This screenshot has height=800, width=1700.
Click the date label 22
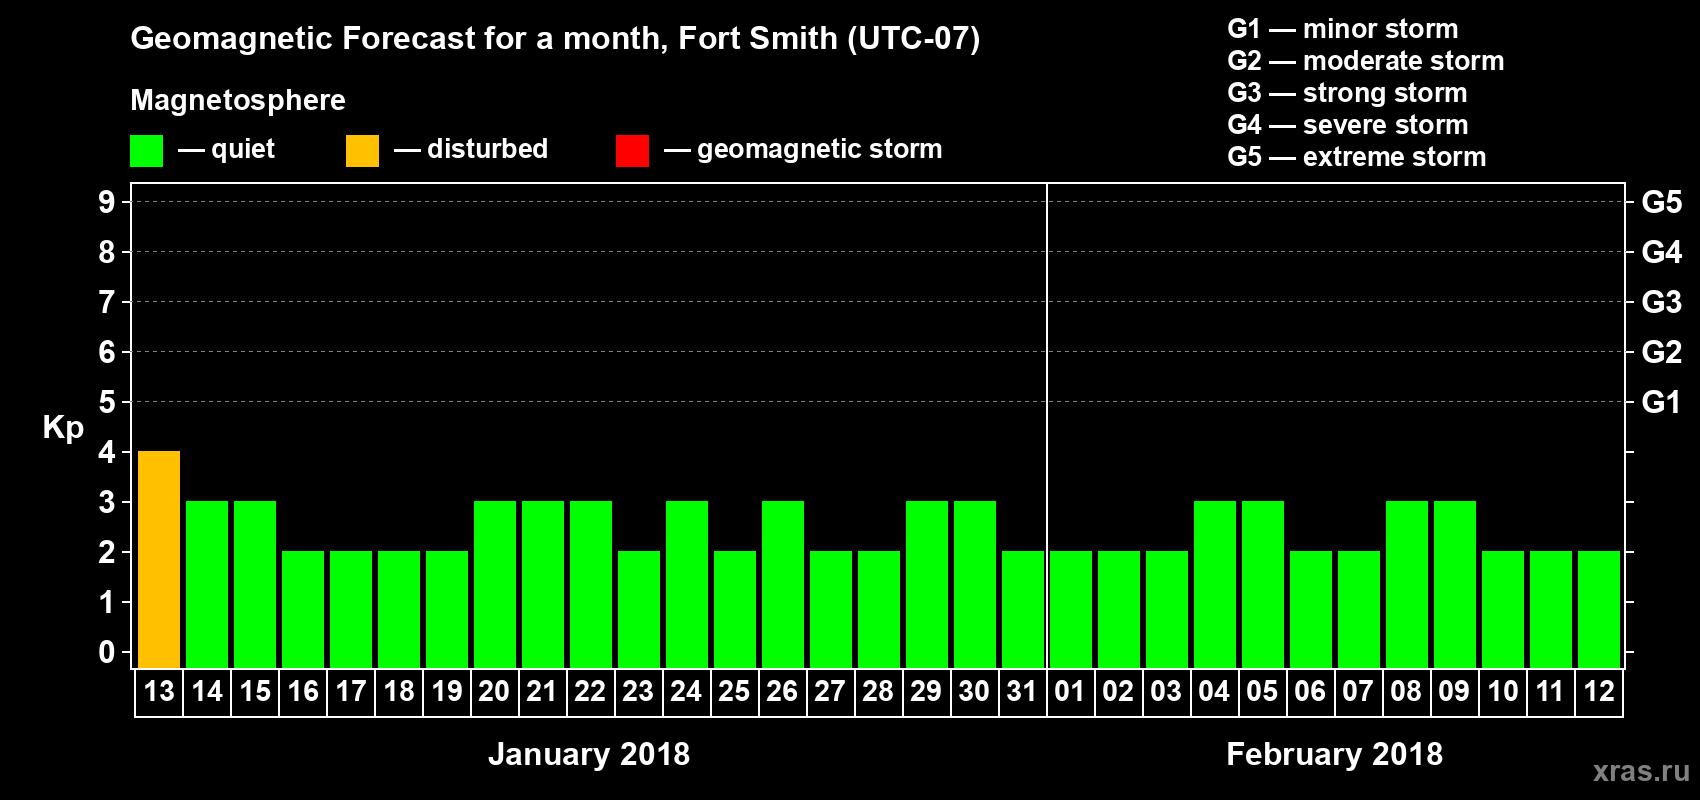pos(590,692)
